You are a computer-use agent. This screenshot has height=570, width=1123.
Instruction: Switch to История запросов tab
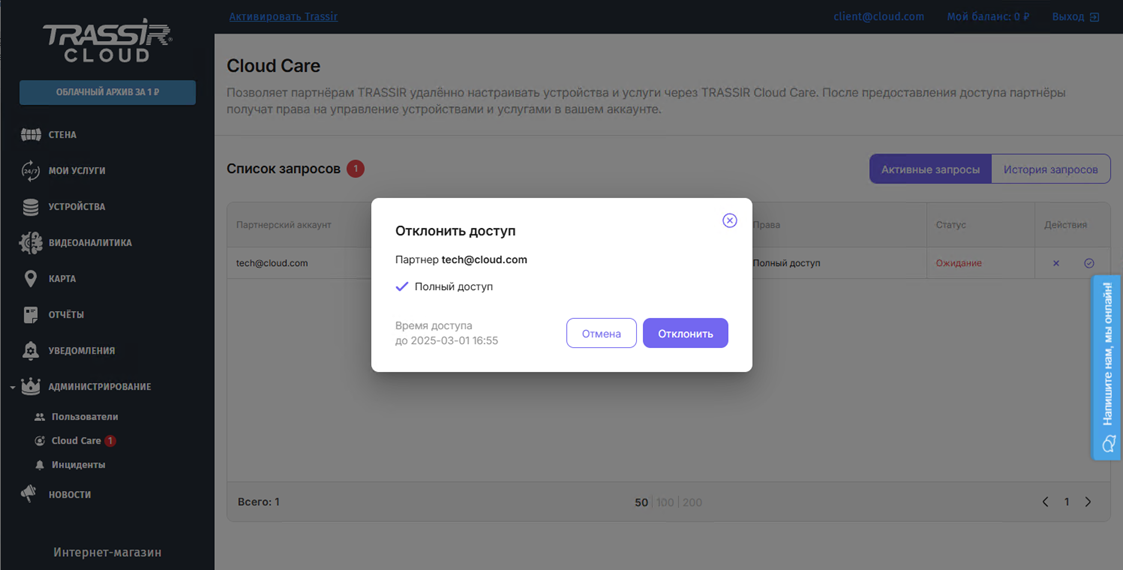(x=1050, y=169)
